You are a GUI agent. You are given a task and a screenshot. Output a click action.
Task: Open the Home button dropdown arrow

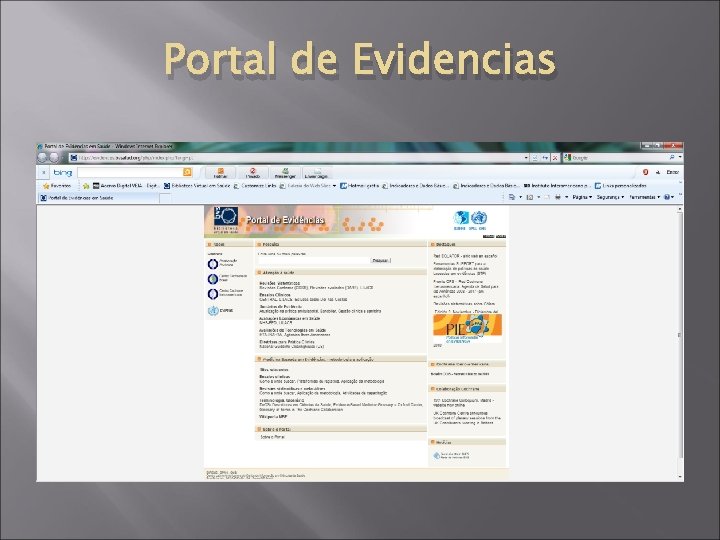(x=520, y=197)
